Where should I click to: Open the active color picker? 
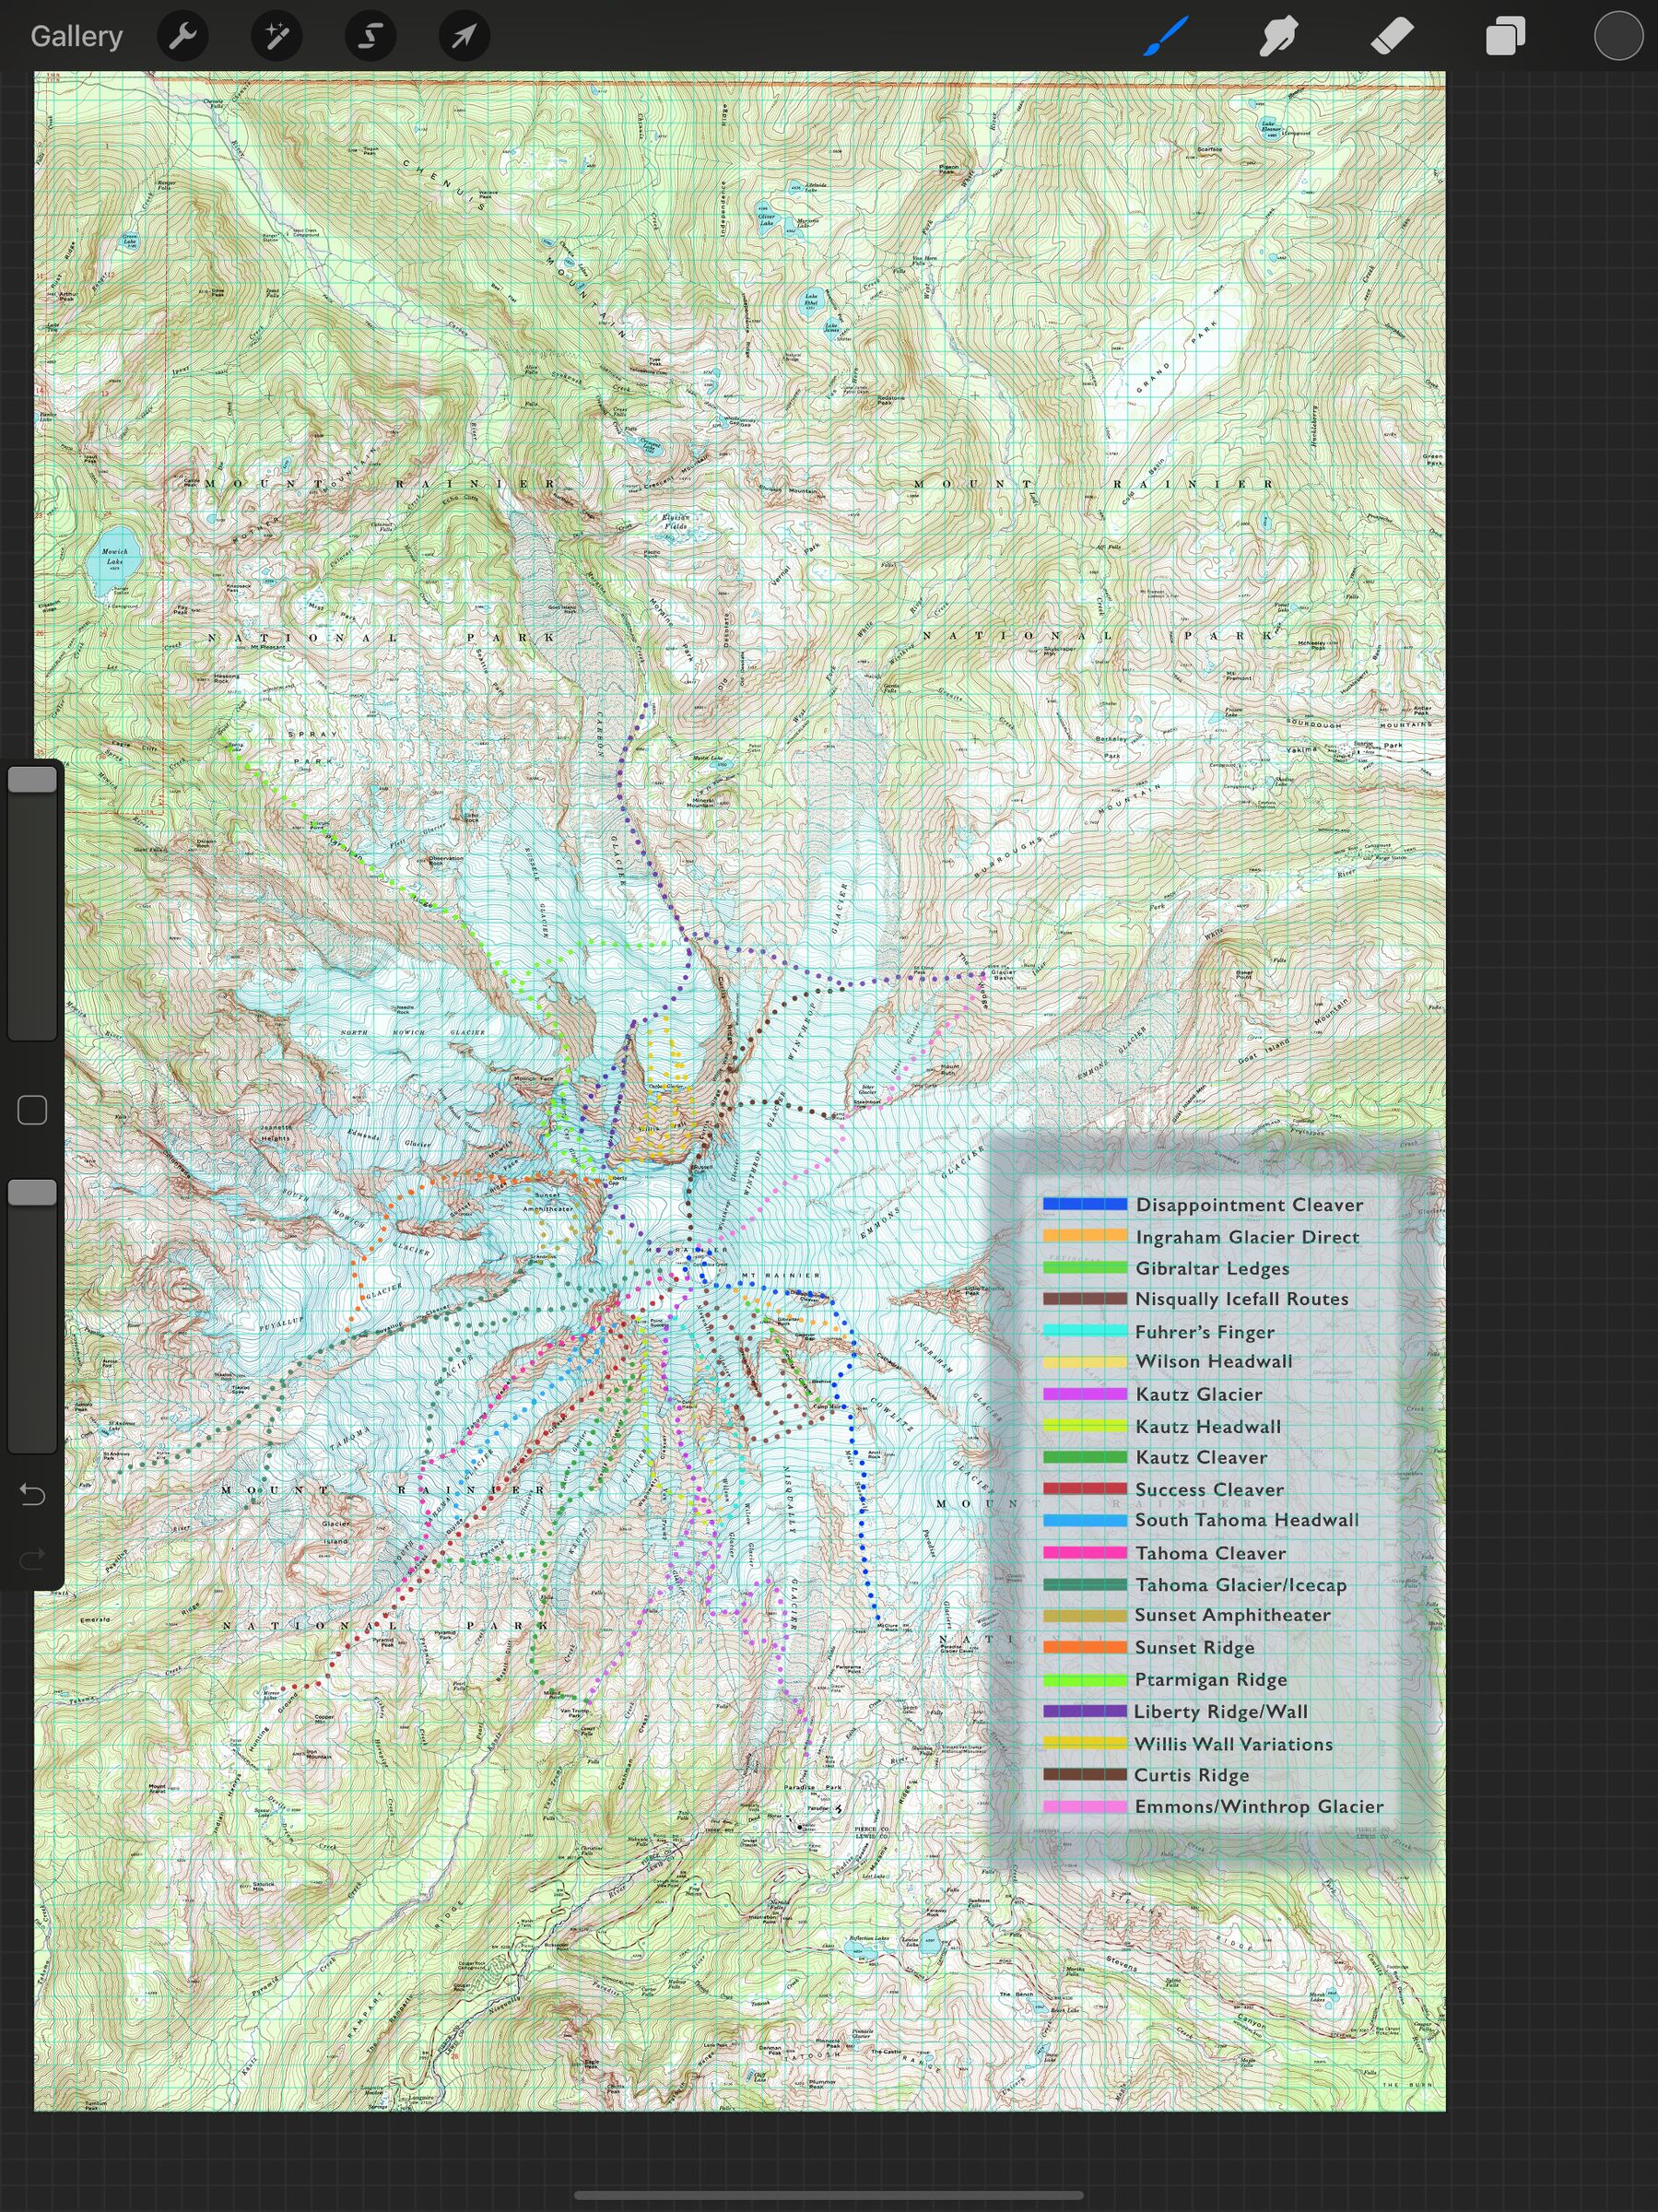pos(1617,36)
